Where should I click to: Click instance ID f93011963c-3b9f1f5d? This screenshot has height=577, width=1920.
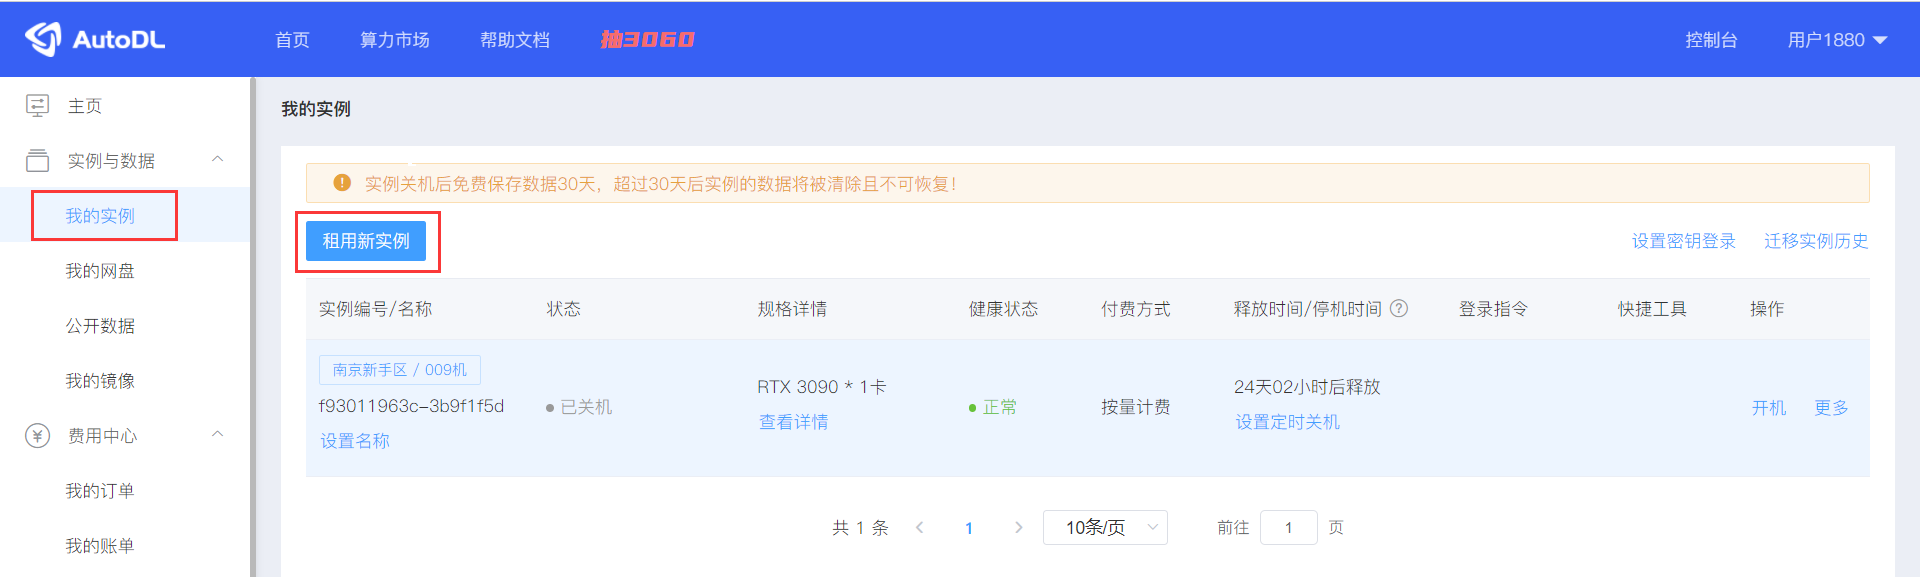click(x=411, y=406)
